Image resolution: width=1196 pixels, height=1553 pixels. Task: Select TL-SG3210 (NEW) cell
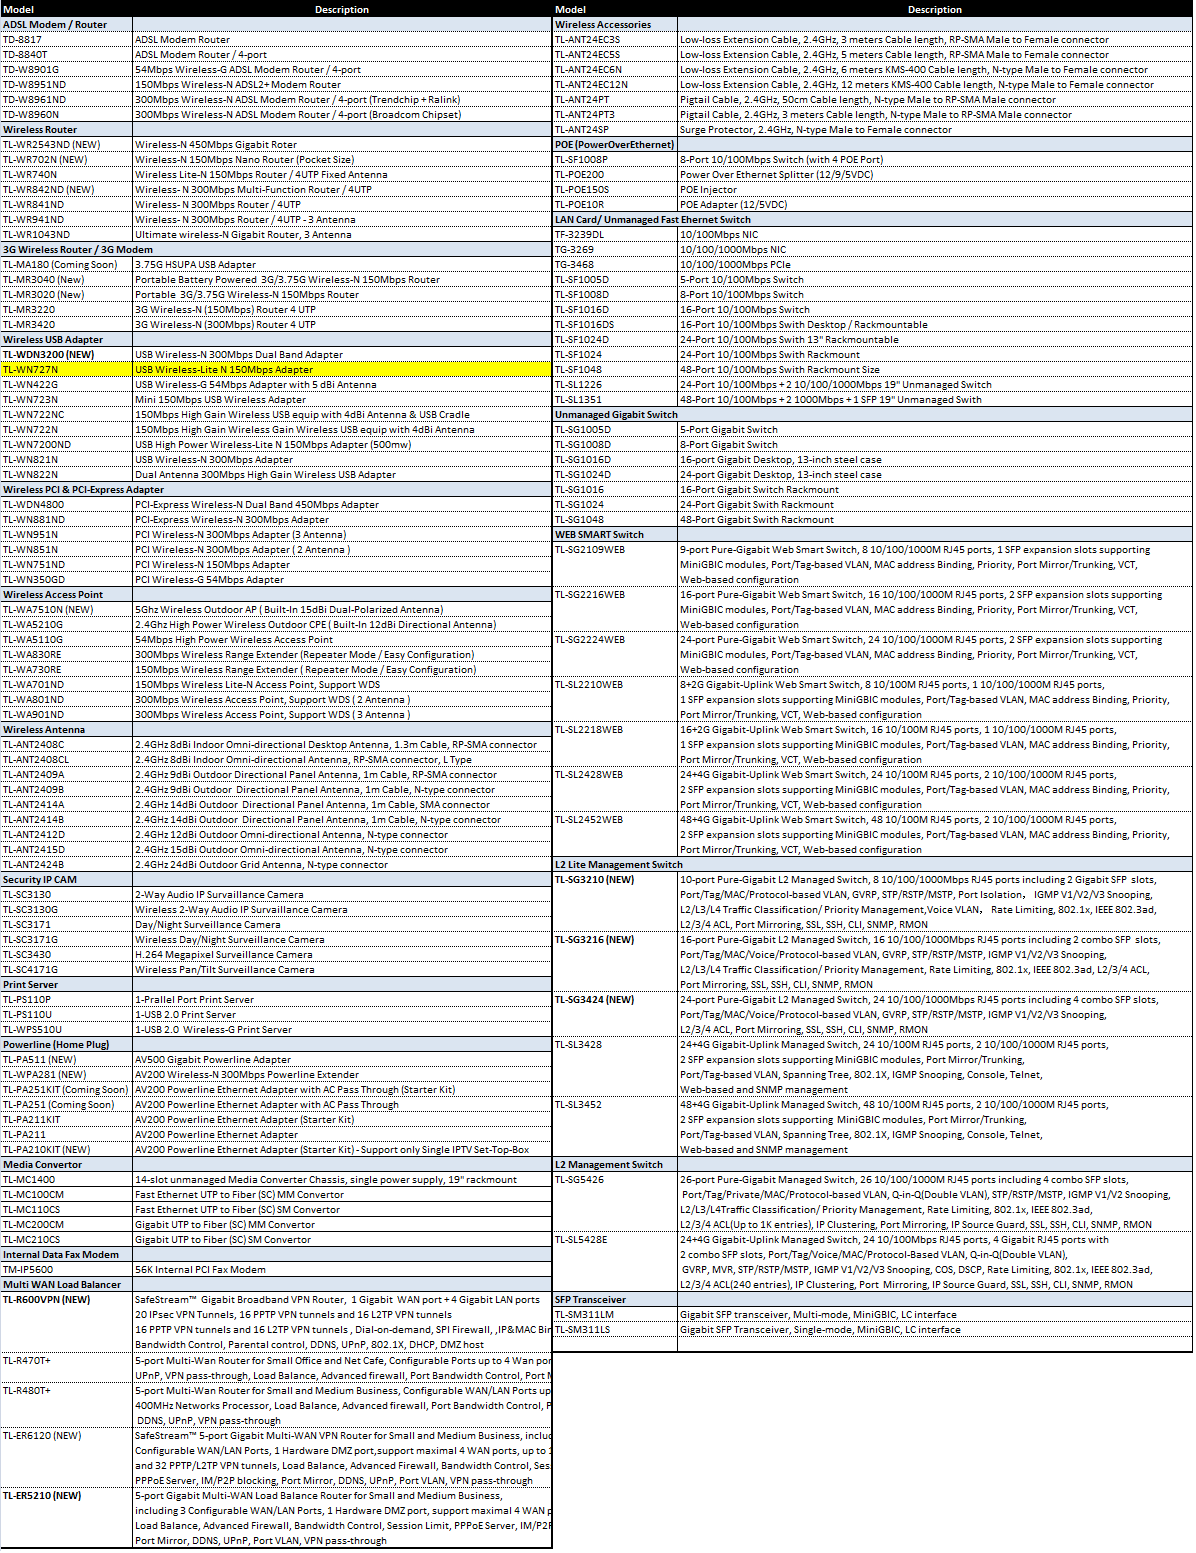tap(615, 903)
